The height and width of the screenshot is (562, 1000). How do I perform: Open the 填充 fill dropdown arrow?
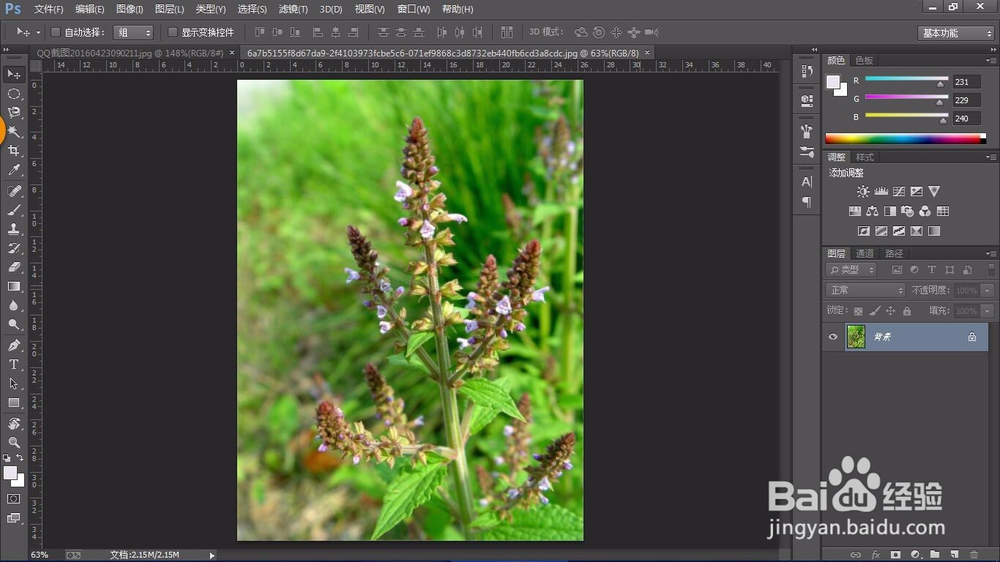[x=987, y=311]
